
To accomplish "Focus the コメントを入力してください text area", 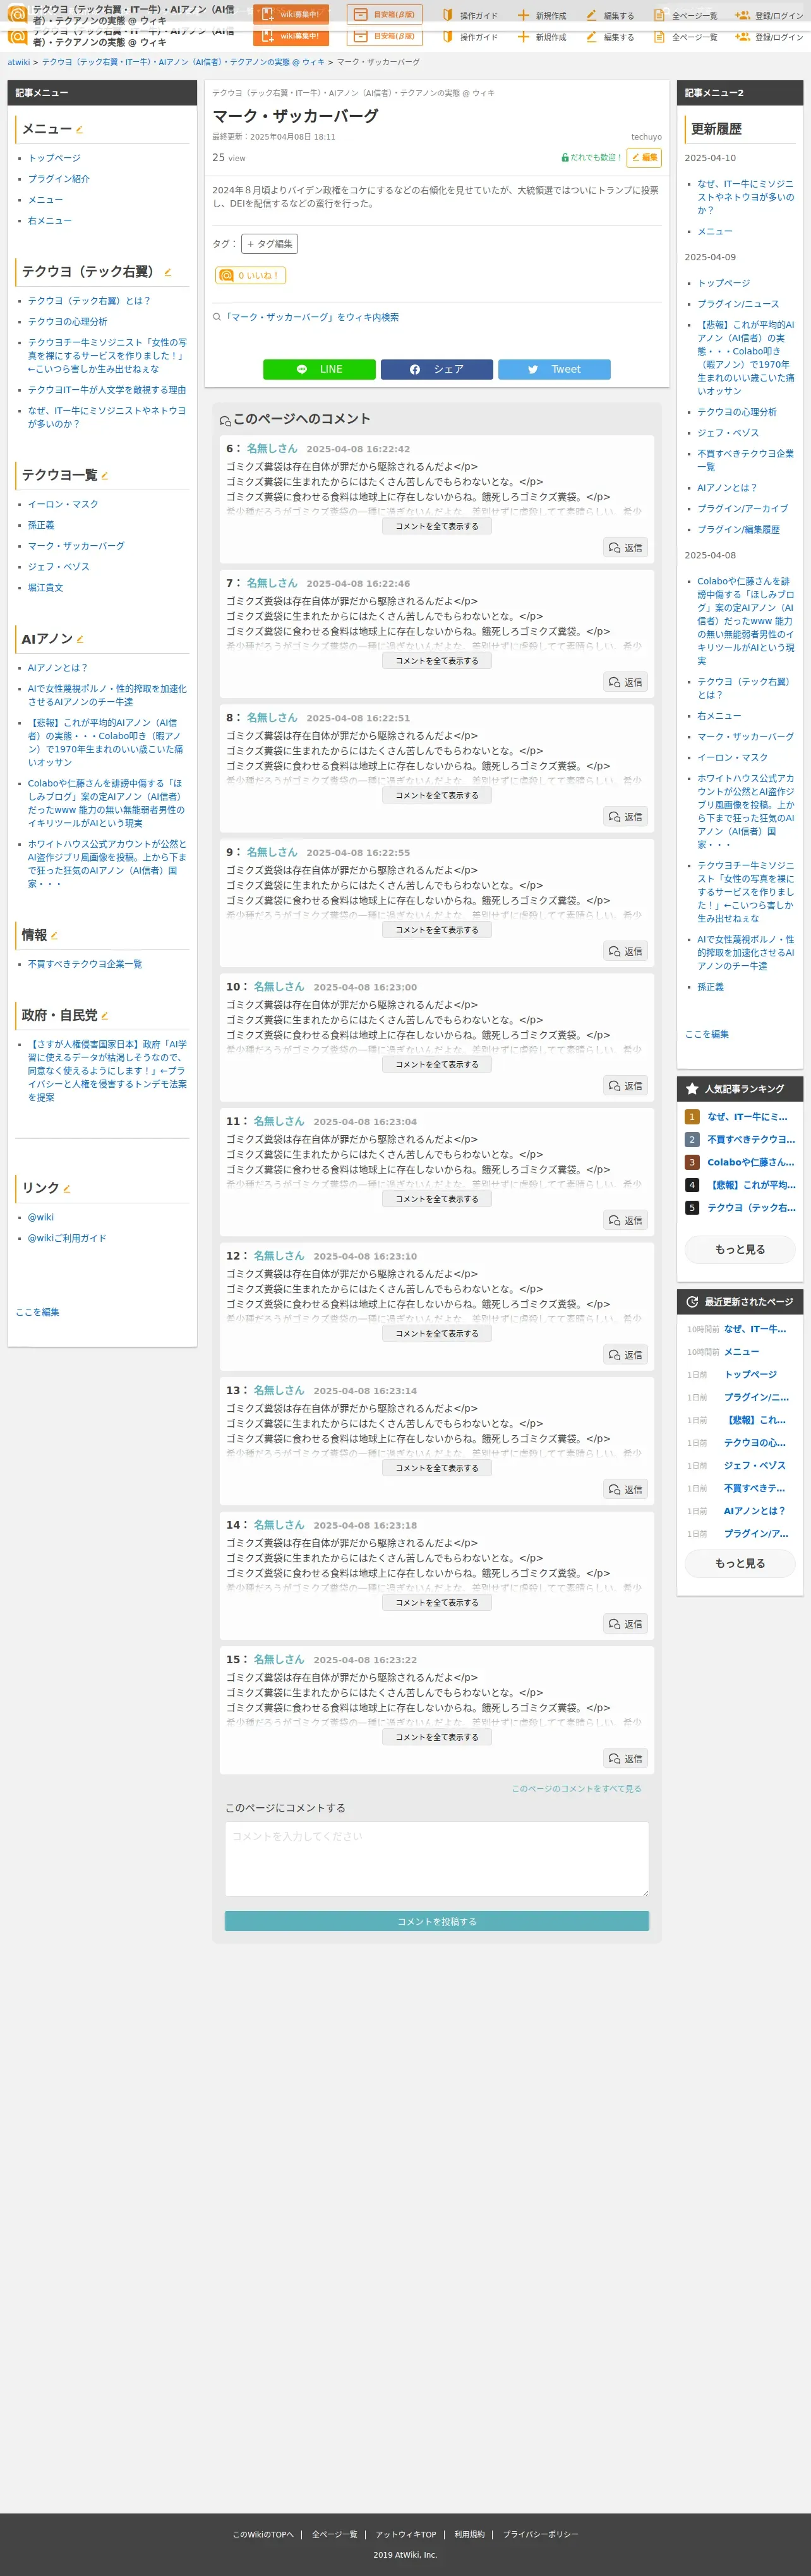I will [x=437, y=1859].
